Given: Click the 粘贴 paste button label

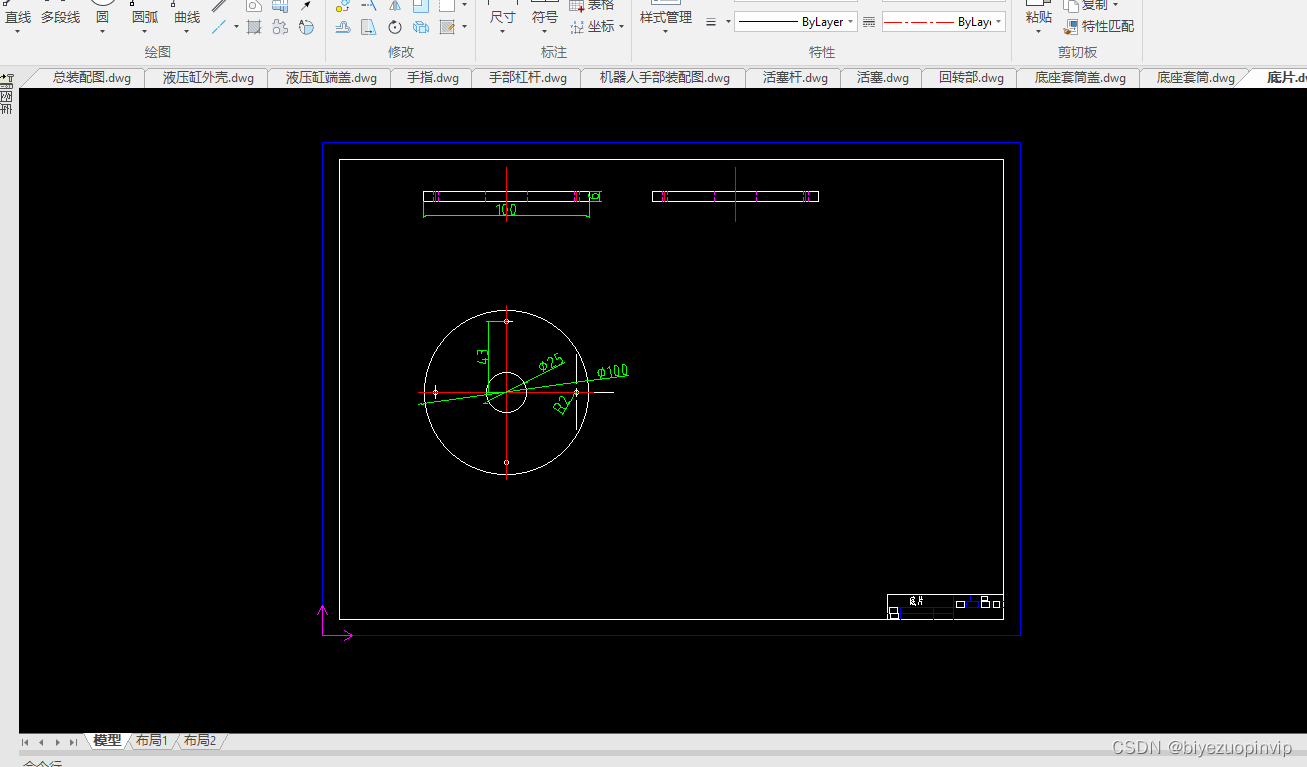Looking at the screenshot, I should tap(1039, 17).
